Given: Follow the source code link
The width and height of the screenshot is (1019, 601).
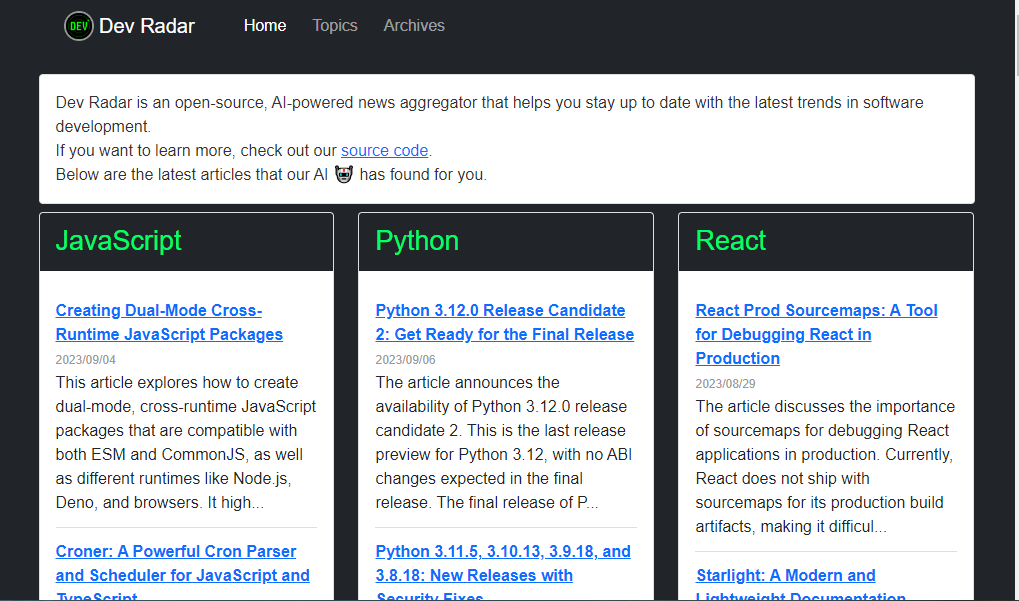Looking at the screenshot, I should coord(384,151).
